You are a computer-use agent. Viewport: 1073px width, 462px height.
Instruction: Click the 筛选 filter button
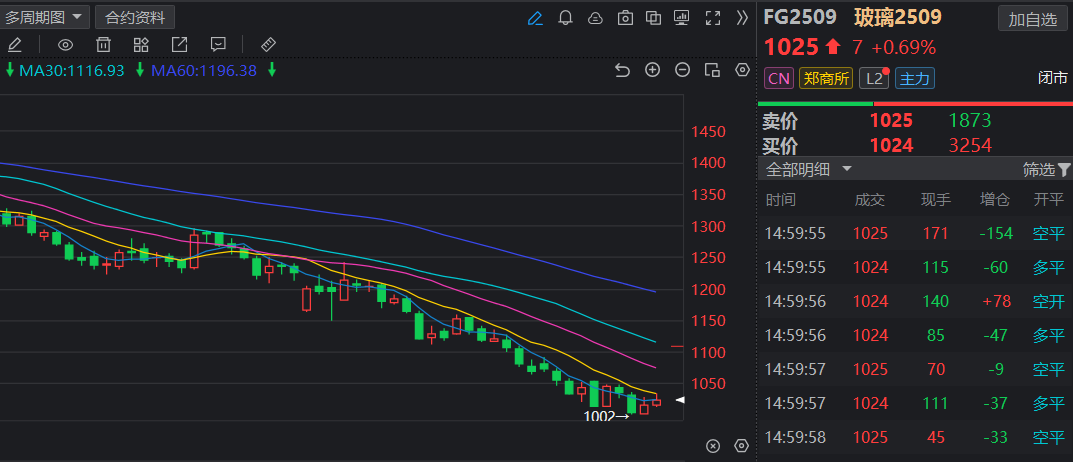1046,169
